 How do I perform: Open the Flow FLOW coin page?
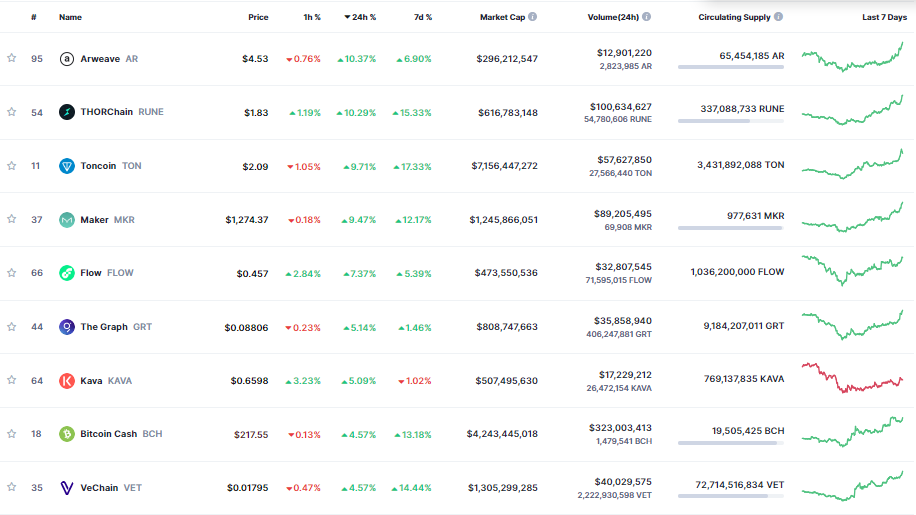[107, 273]
